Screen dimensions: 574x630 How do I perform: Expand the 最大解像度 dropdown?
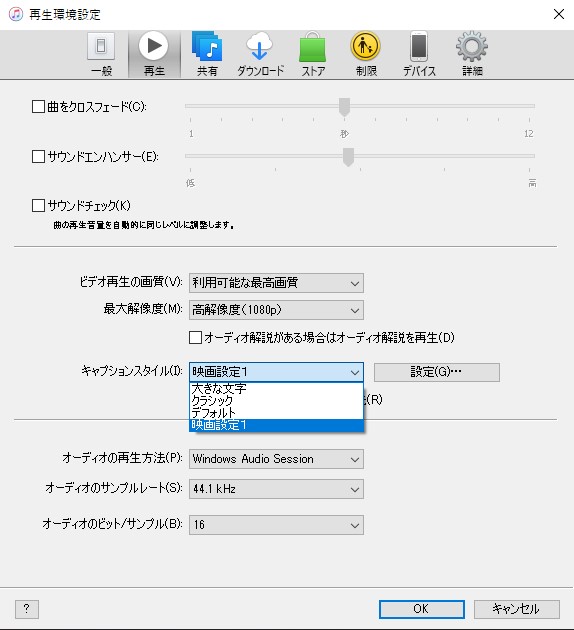[276, 310]
